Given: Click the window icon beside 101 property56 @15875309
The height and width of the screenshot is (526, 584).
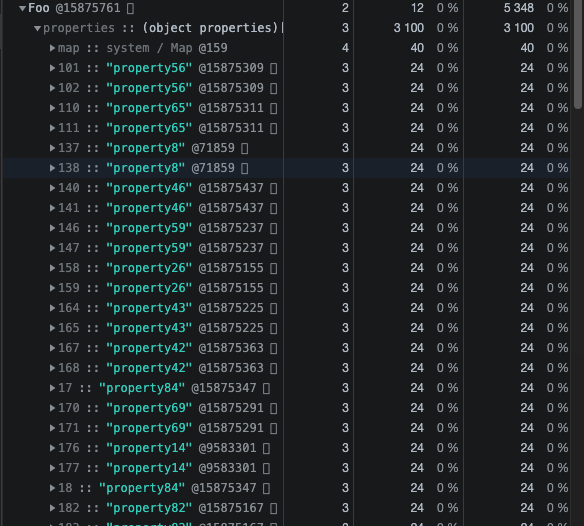Looking at the screenshot, I should click(x=273, y=68).
